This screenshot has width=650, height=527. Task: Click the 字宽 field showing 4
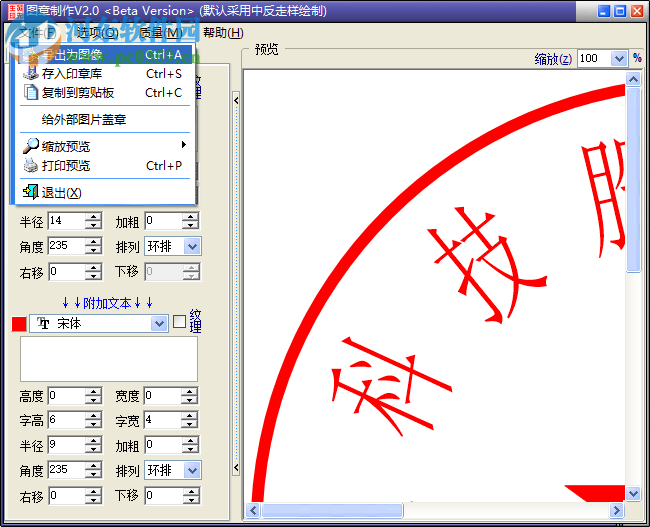(x=163, y=420)
